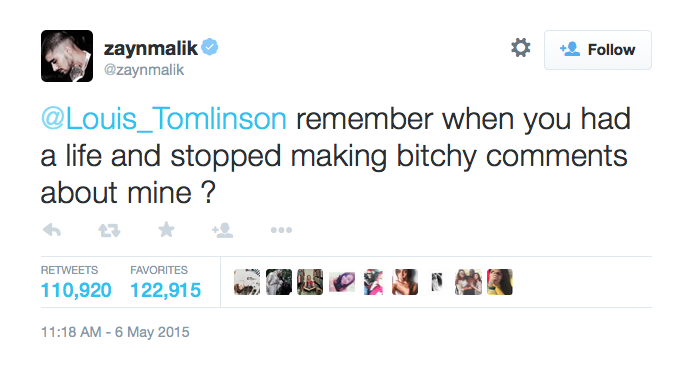Viewport: 693px width, 373px height.
Task: Retweet this tweet via retweet icon
Action: 109,230
